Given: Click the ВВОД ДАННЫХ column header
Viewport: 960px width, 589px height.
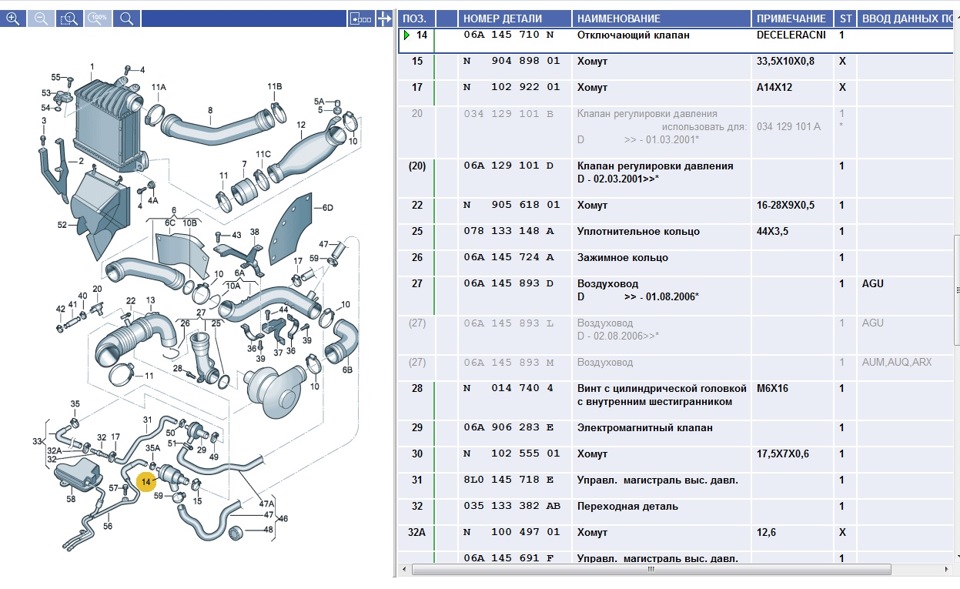Looking at the screenshot, I should 908,18.
